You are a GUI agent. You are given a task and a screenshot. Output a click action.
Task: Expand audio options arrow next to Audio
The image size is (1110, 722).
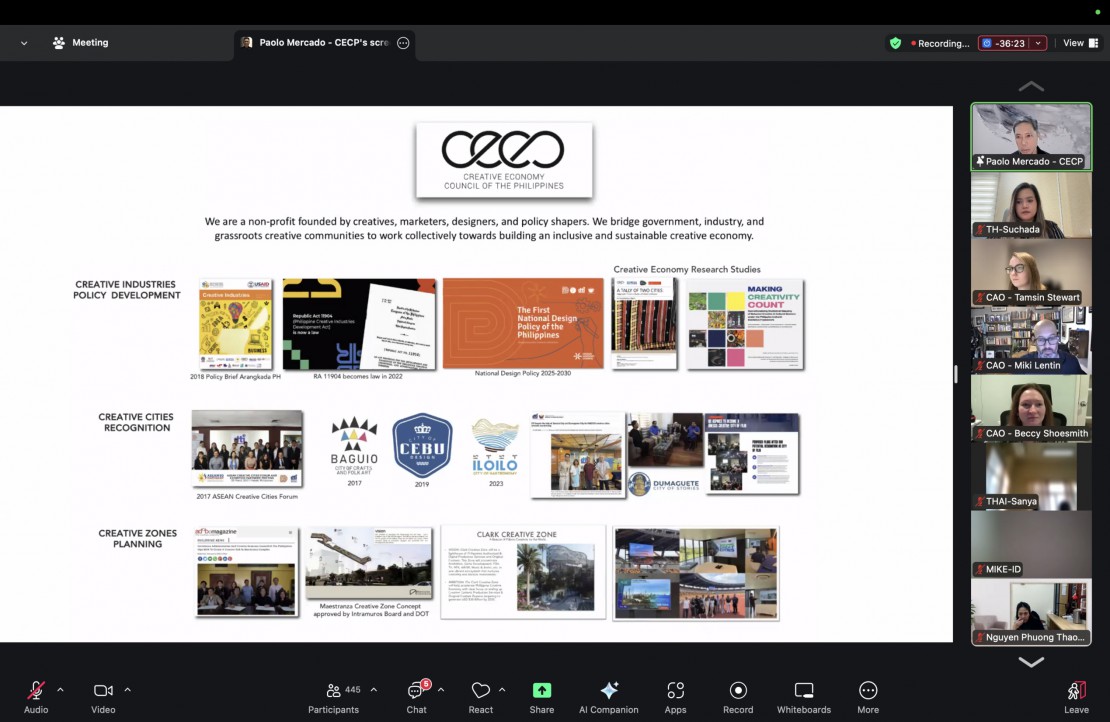tap(60, 689)
